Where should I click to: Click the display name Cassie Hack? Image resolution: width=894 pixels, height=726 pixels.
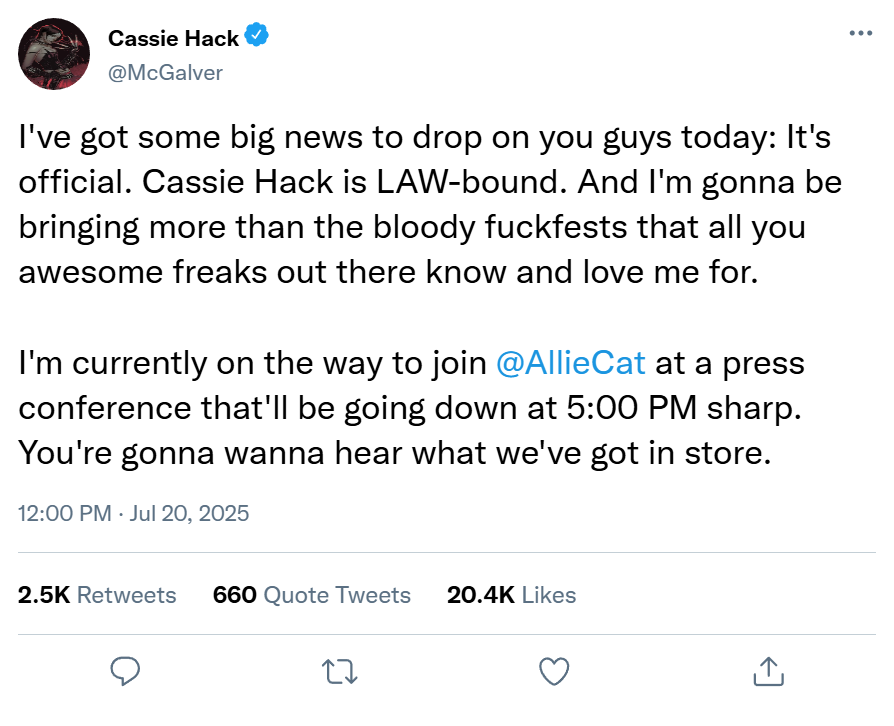(173, 39)
